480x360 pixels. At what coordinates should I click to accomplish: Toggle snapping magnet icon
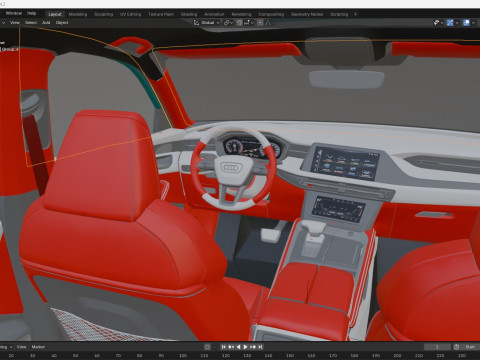[239, 23]
